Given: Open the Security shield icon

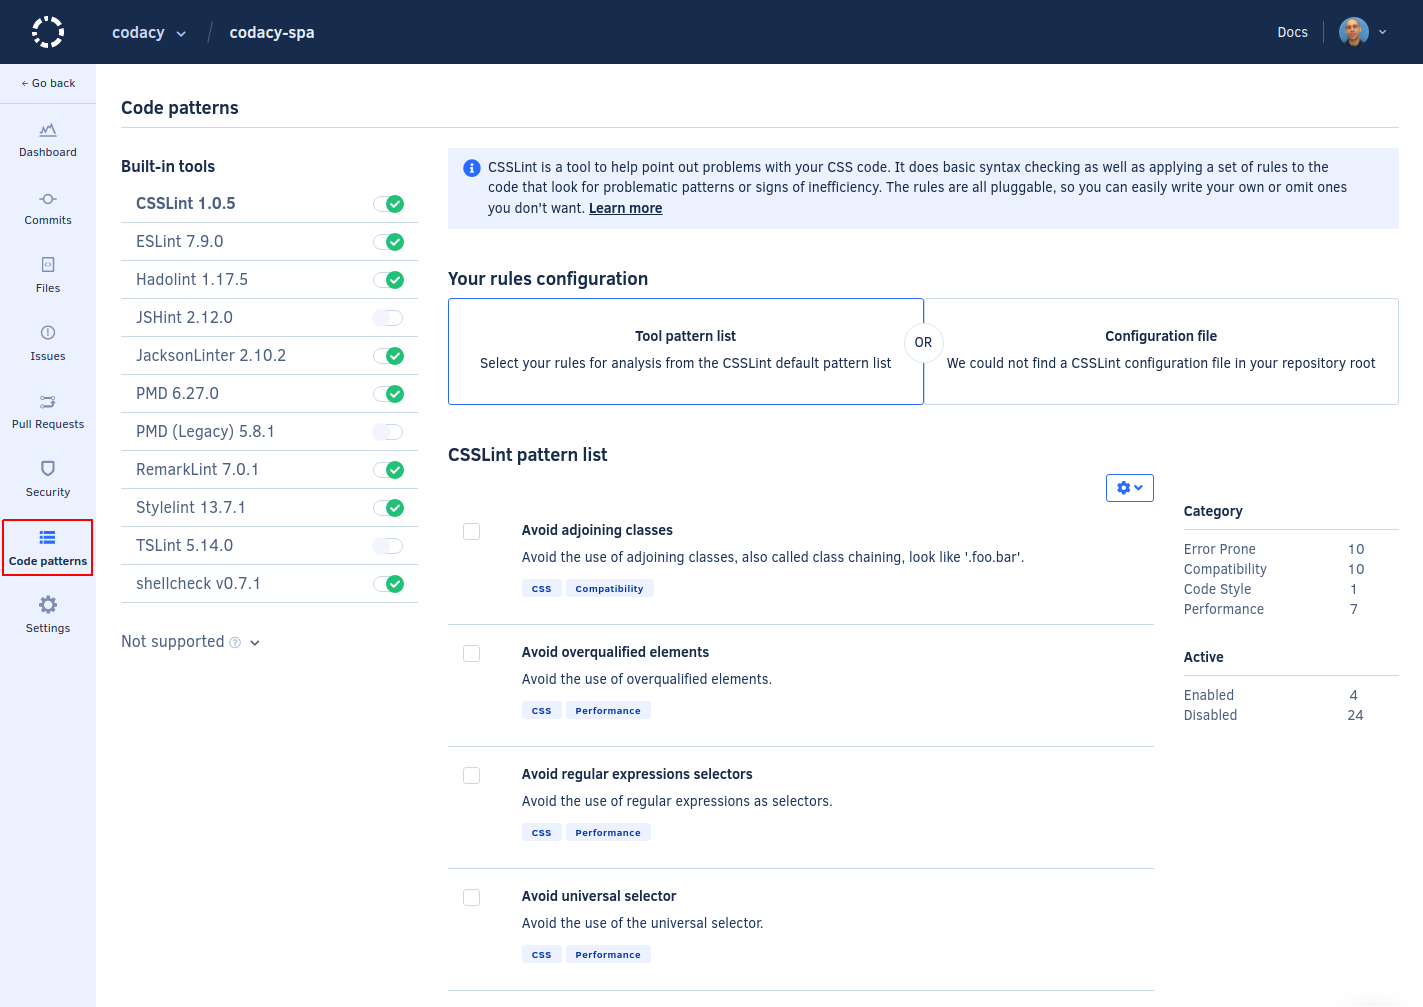Looking at the screenshot, I should [48, 468].
